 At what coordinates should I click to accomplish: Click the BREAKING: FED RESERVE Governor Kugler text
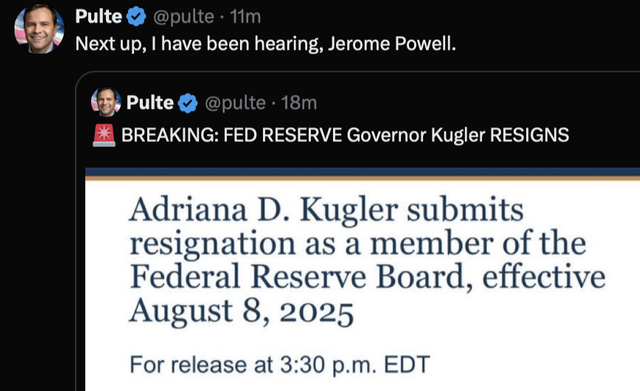tap(303, 135)
